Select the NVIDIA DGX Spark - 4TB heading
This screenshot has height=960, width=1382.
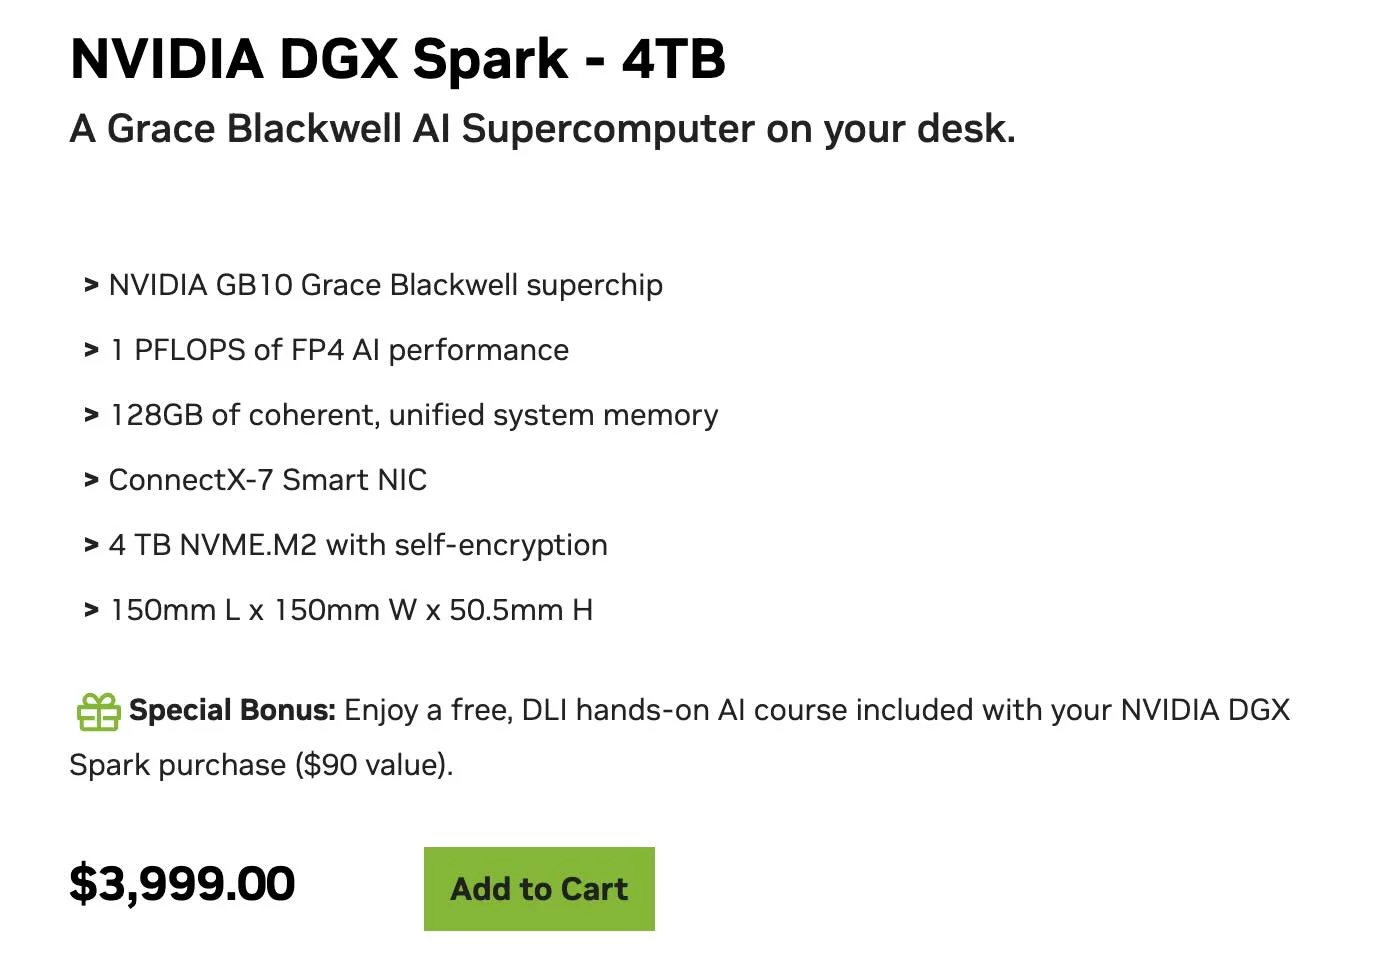point(397,59)
